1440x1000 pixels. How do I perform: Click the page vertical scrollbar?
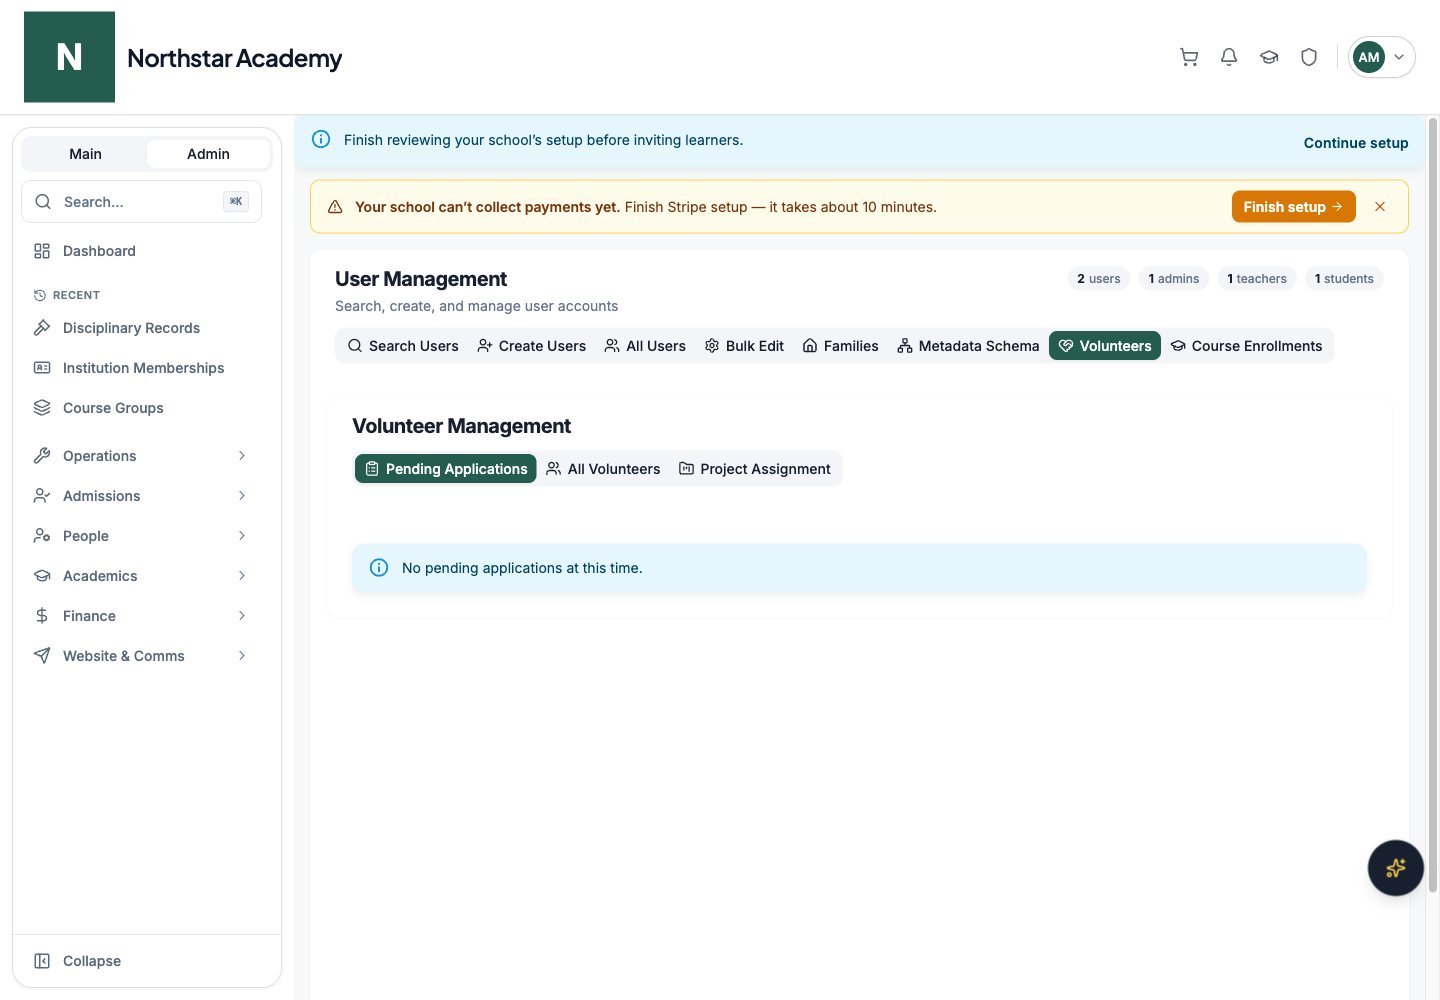point(1433,505)
